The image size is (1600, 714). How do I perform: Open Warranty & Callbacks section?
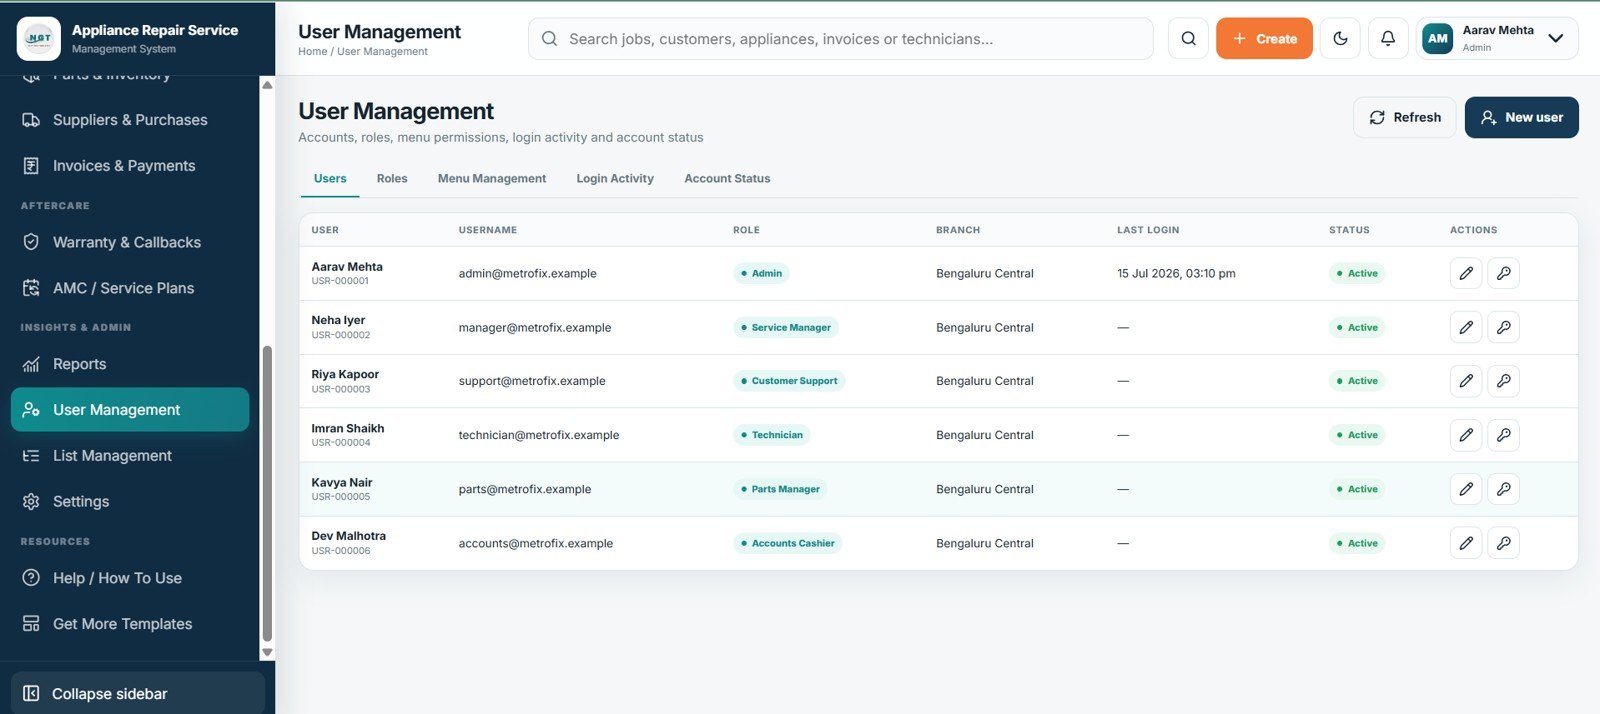(x=130, y=242)
